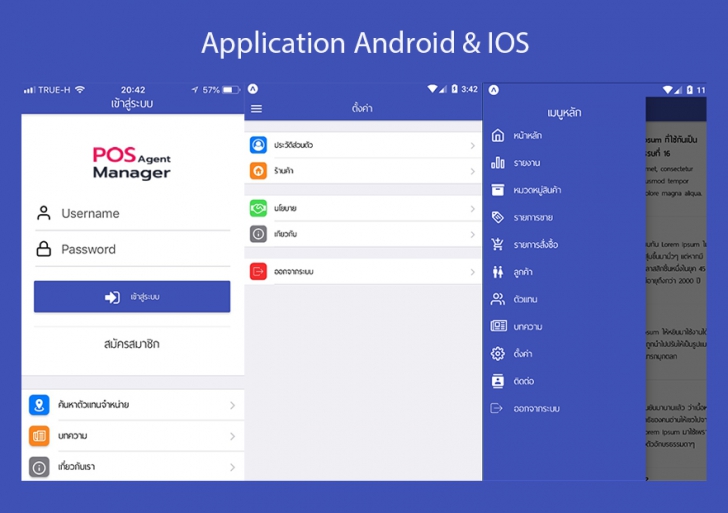
Task: Click the newspaper icon บทความ in drawer
Action: pyautogui.click(x=499, y=326)
